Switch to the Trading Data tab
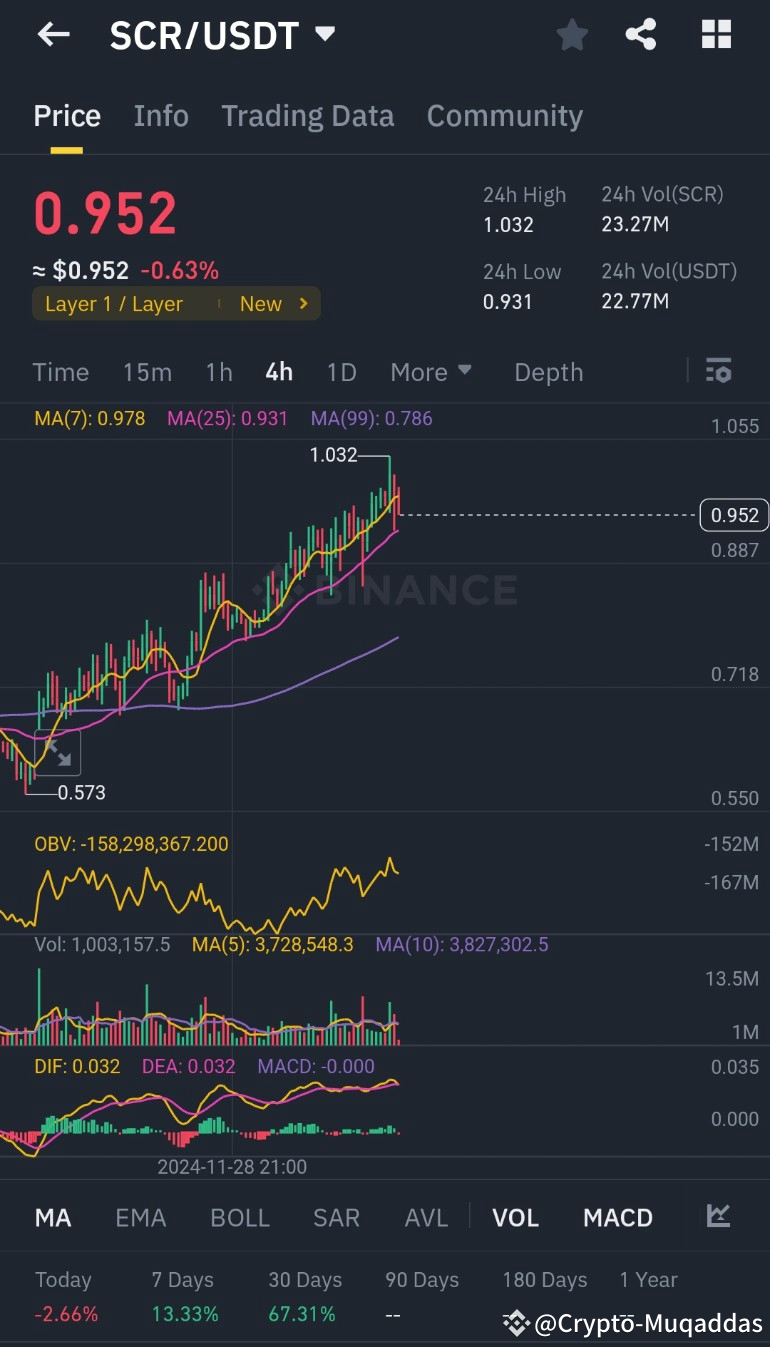770x1347 pixels. click(307, 115)
